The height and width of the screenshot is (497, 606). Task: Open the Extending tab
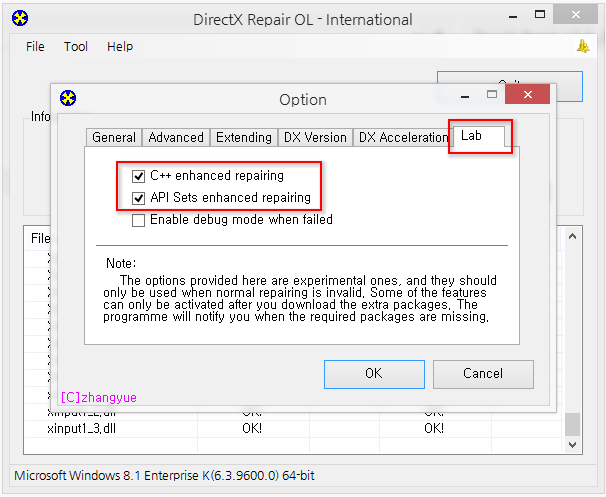click(x=244, y=138)
